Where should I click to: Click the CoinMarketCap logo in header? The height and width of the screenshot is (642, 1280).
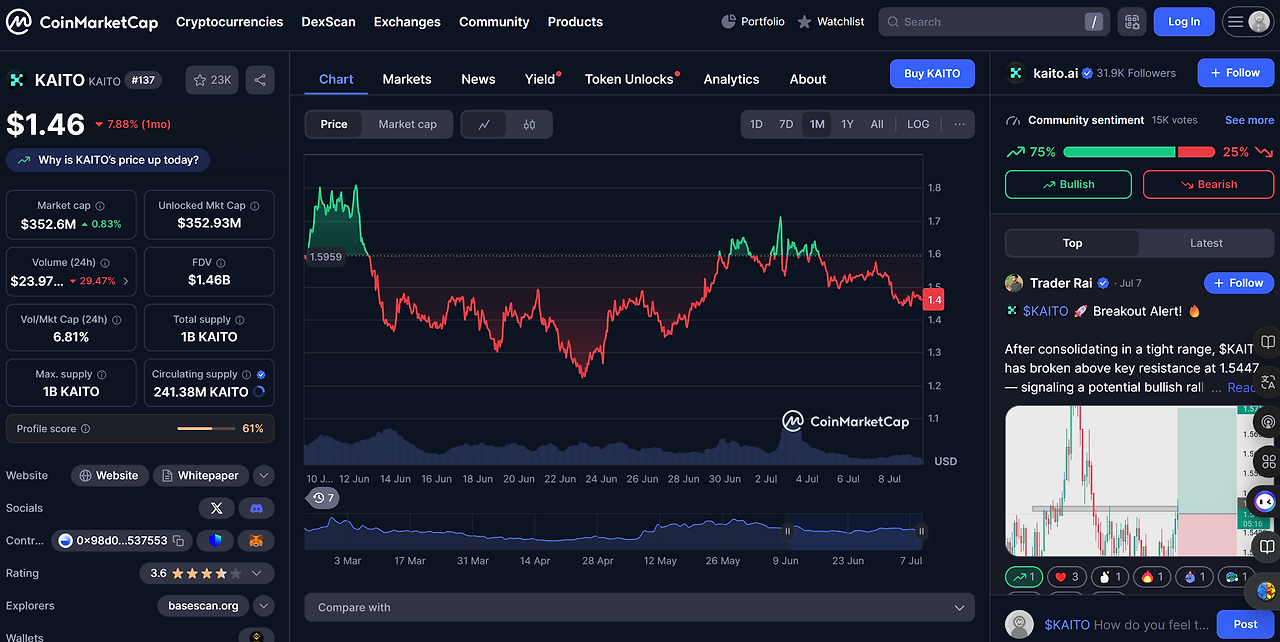click(82, 21)
